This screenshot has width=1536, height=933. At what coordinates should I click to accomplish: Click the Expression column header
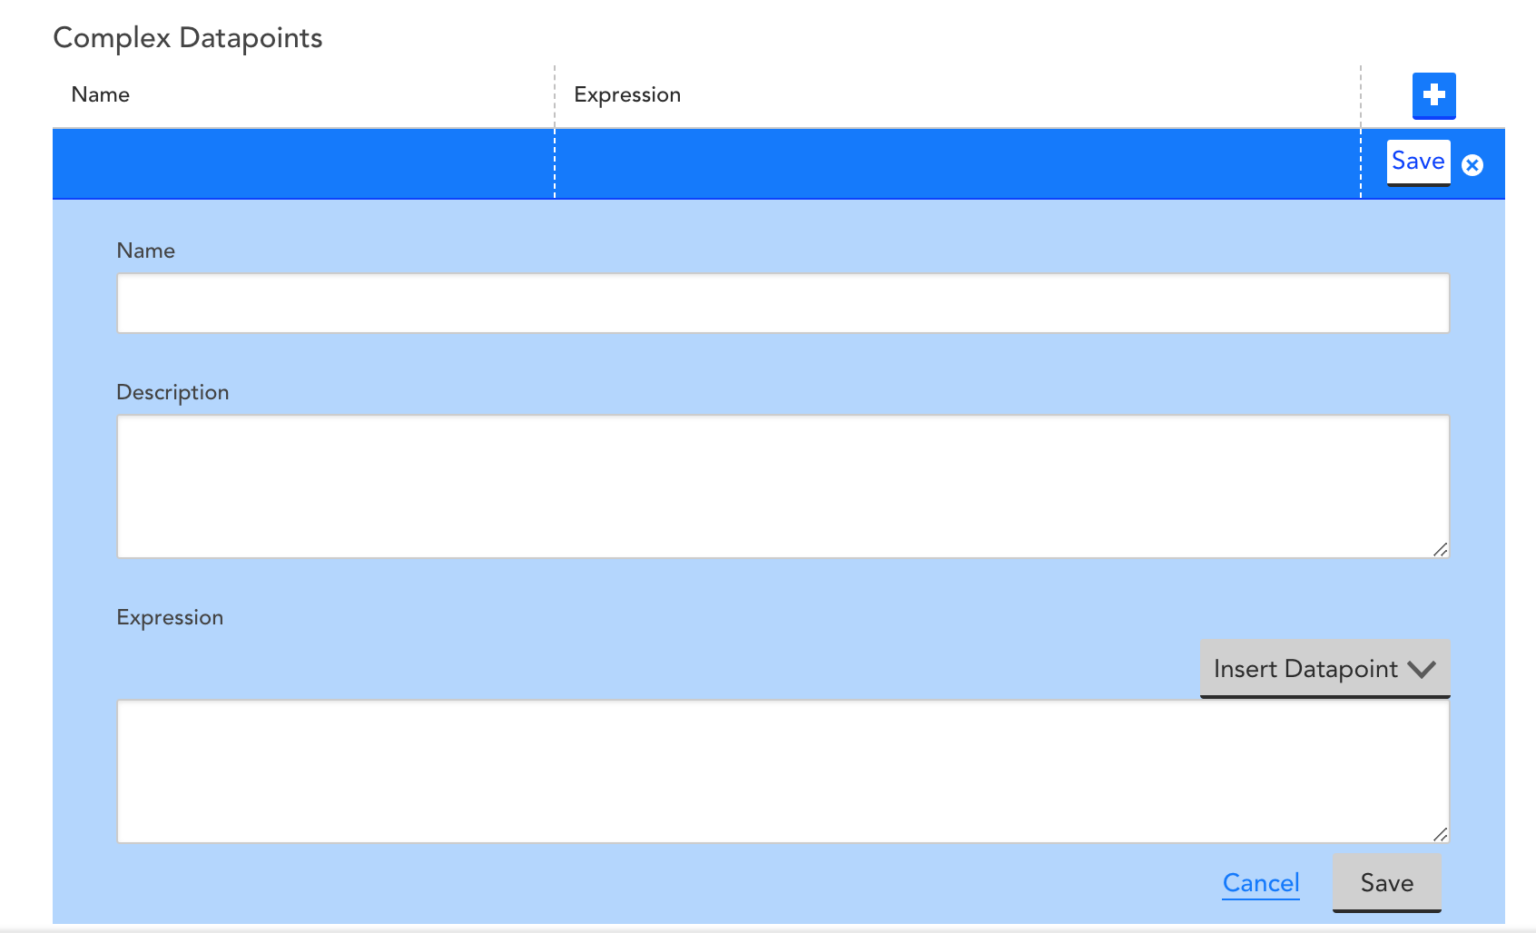[627, 95]
